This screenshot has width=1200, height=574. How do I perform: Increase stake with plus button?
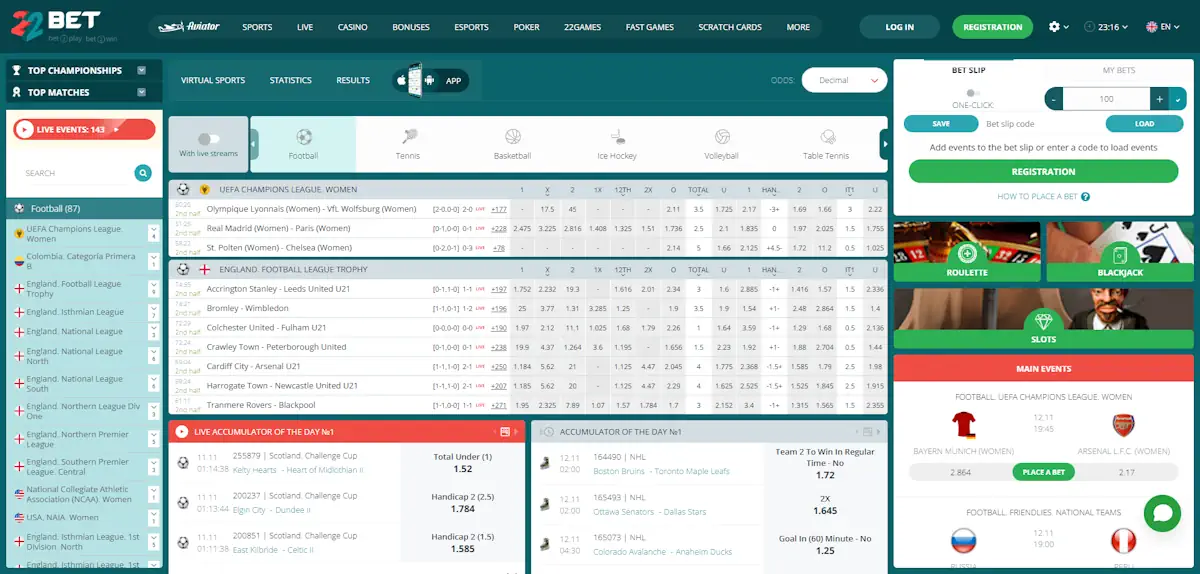pos(1159,99)
